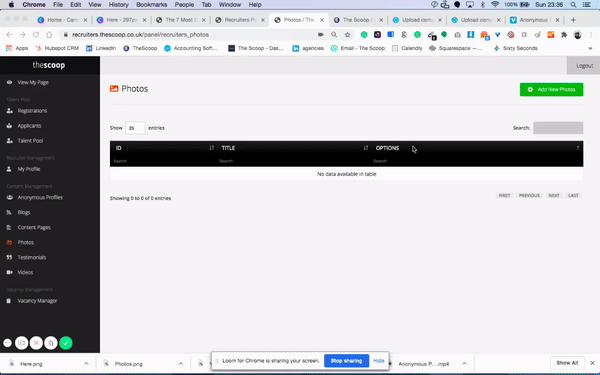The image size is (600, 375).
Task: Click the table Search input field
Action: [x=558, y=128]
